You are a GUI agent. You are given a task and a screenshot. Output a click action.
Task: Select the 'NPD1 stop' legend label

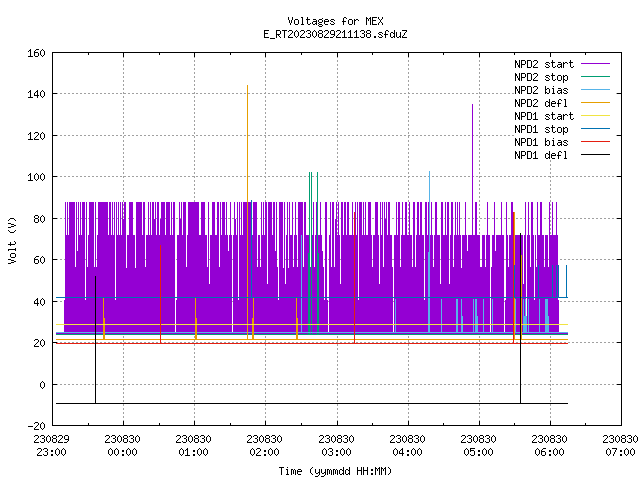(x=541, y=129)
